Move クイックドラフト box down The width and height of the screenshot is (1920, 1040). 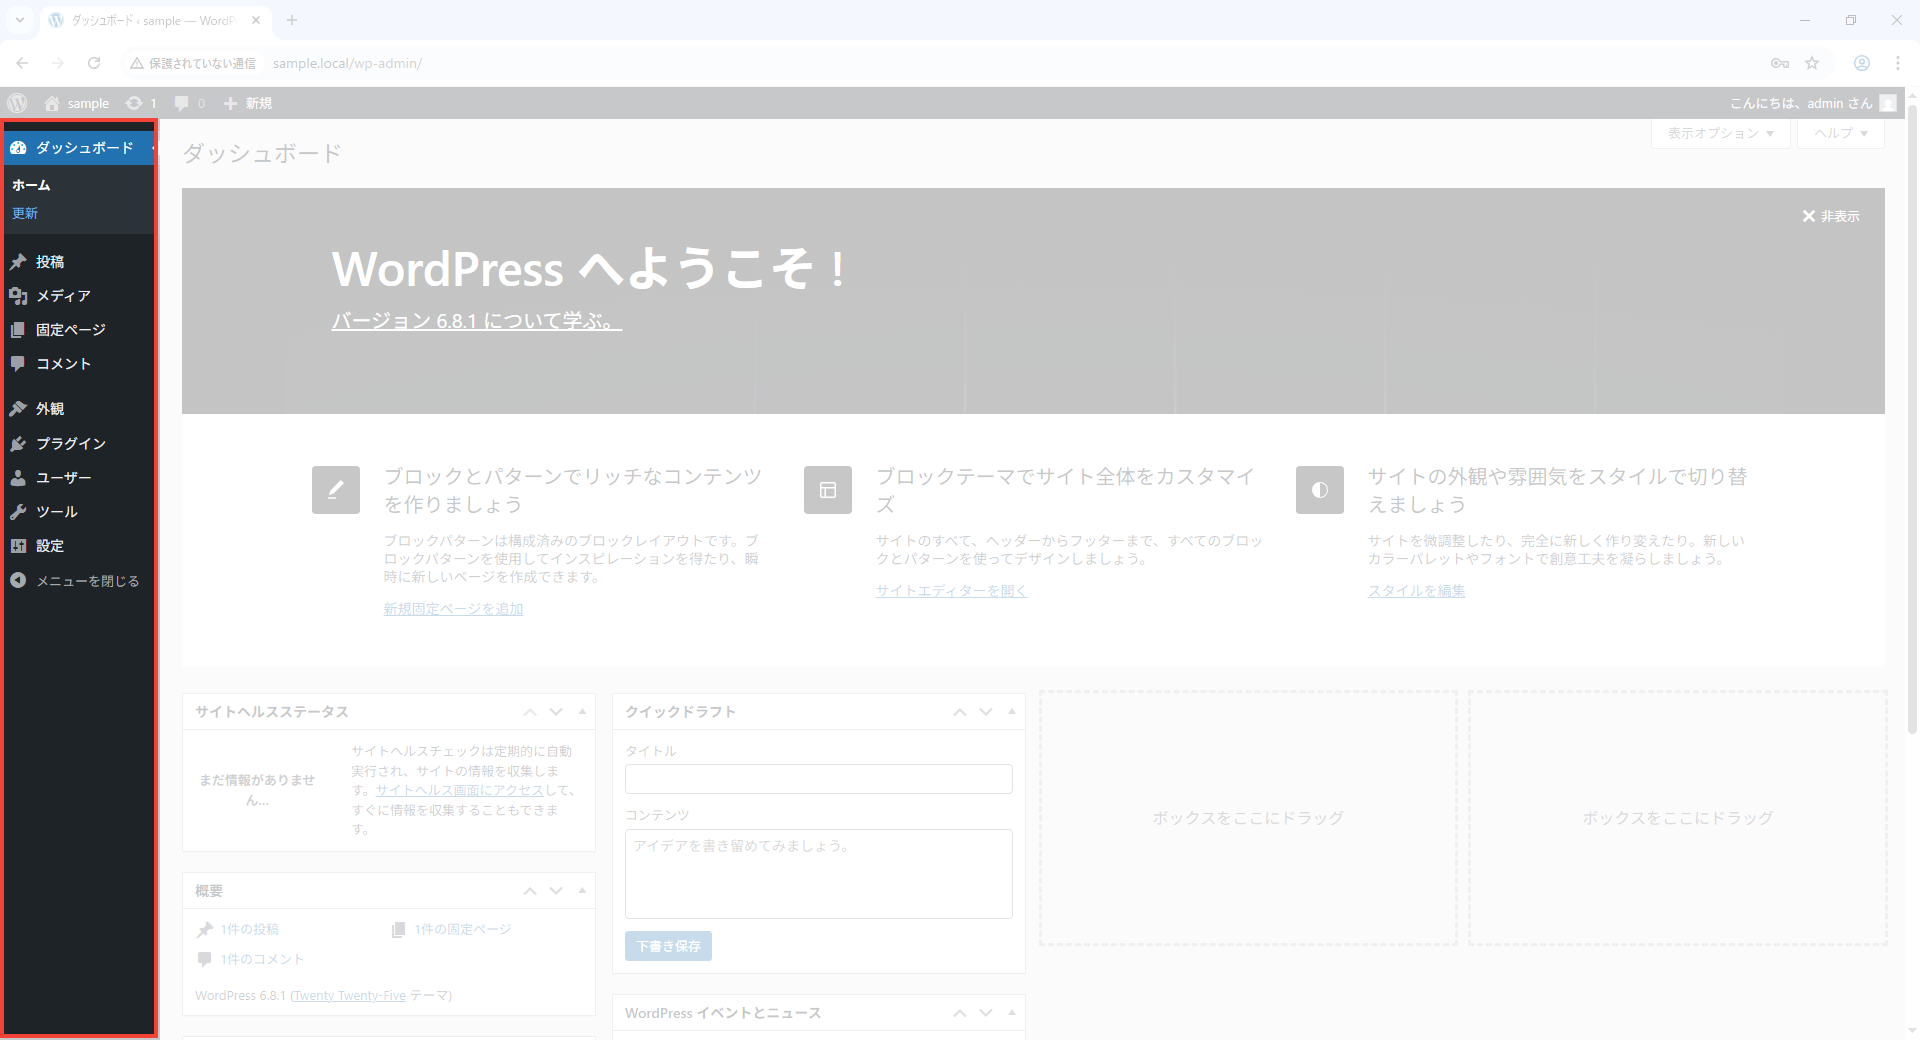pos(986,712)
